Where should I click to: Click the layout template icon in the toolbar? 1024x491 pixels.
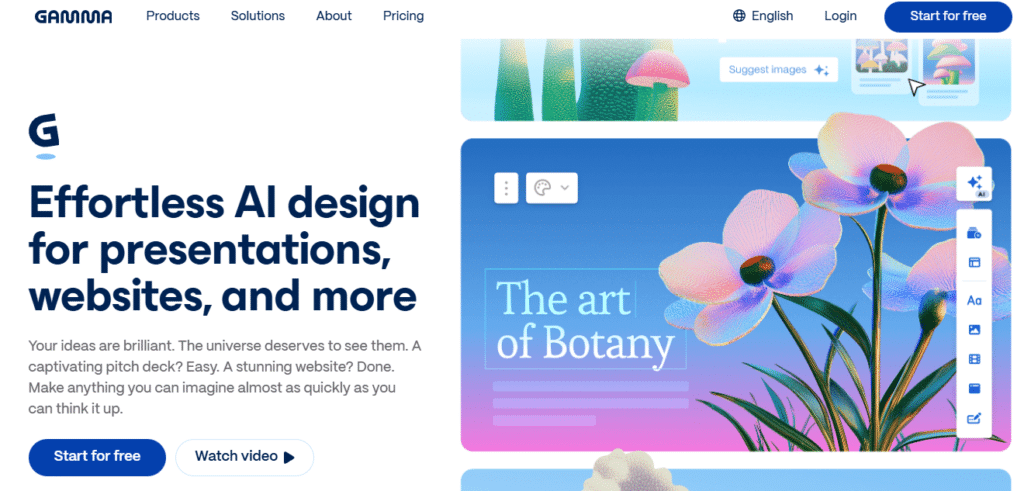click(x=974, y=262)
